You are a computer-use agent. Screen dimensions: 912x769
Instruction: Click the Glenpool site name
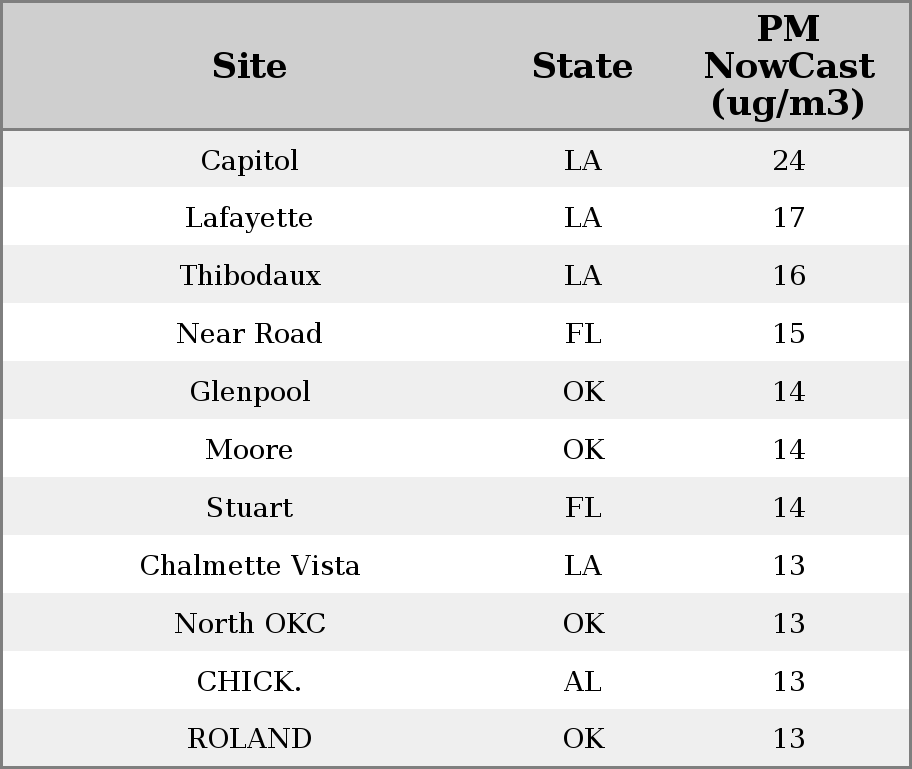249,391
